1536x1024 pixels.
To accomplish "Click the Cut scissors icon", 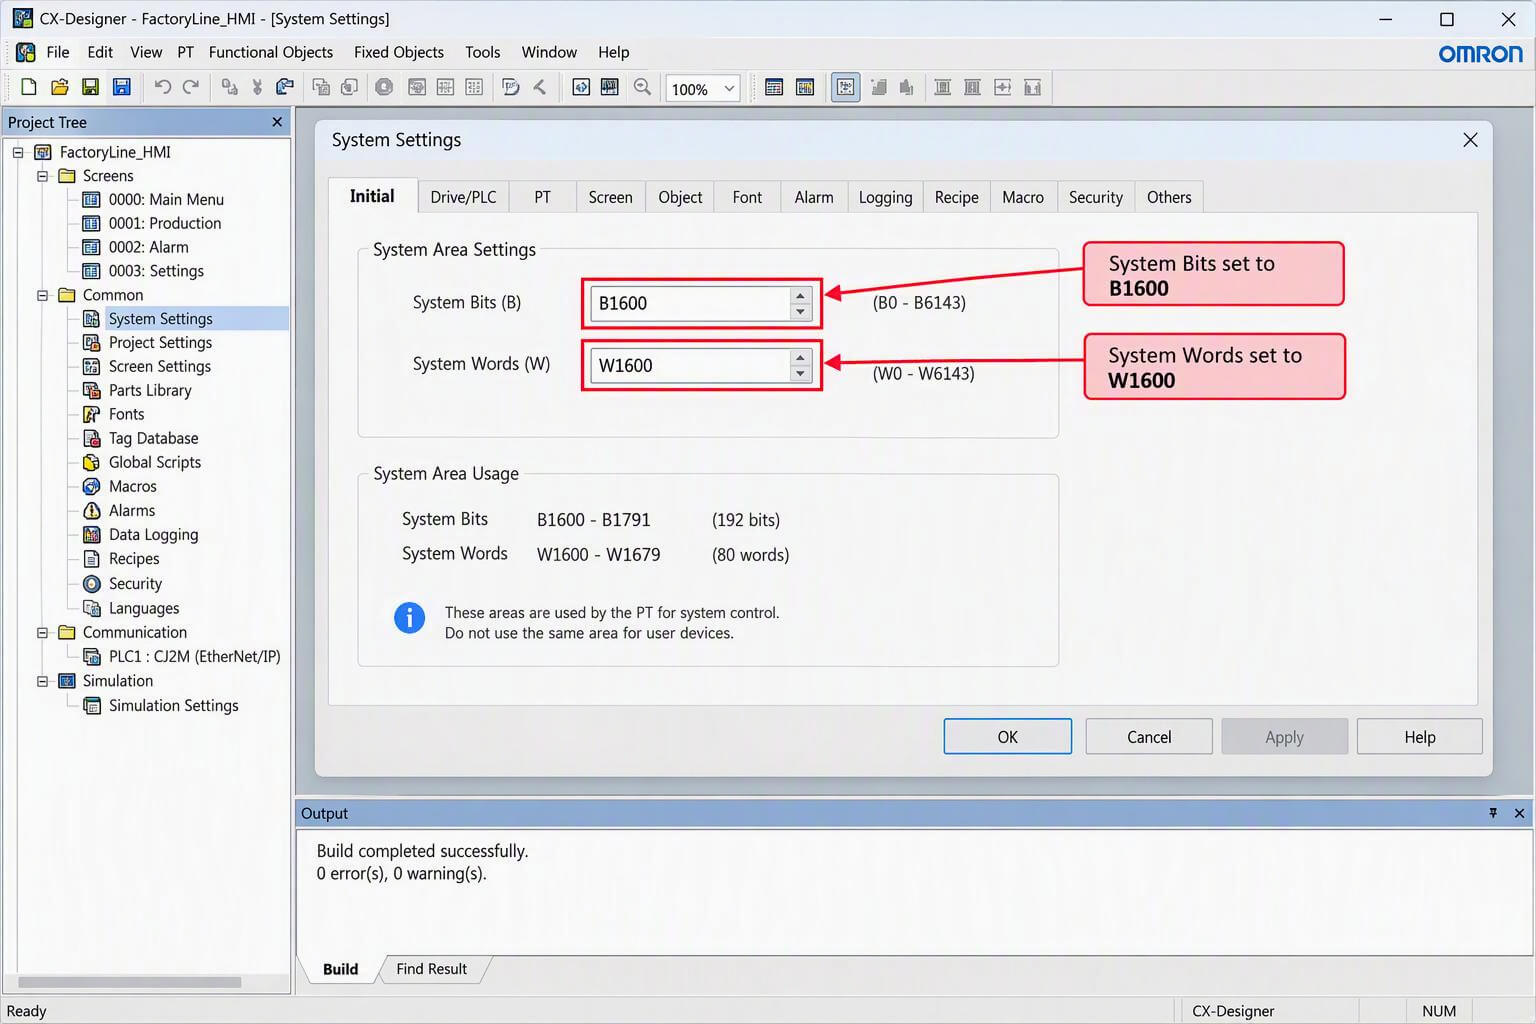I will point(257,88).
